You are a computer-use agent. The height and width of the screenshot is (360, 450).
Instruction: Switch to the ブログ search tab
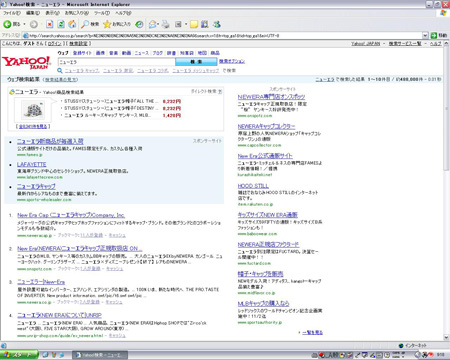tap(158, 53)
